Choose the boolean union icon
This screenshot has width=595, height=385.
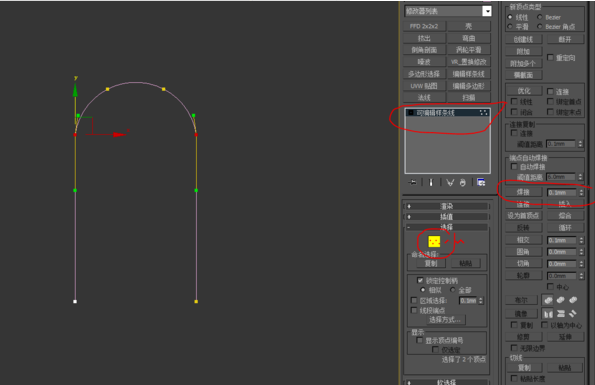tap(548, 300)
